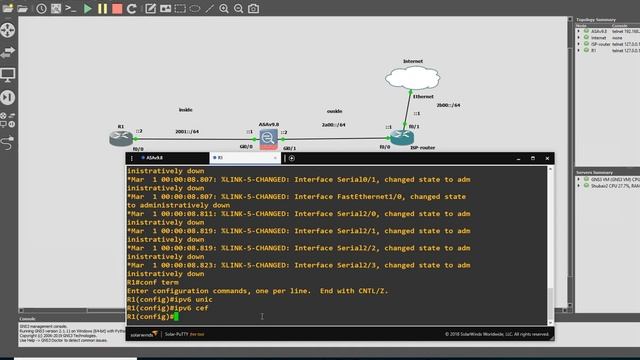Expand Internet row in Topology Summary
The height and width of the screenshot is (360, 640).
tap(579, 38)
